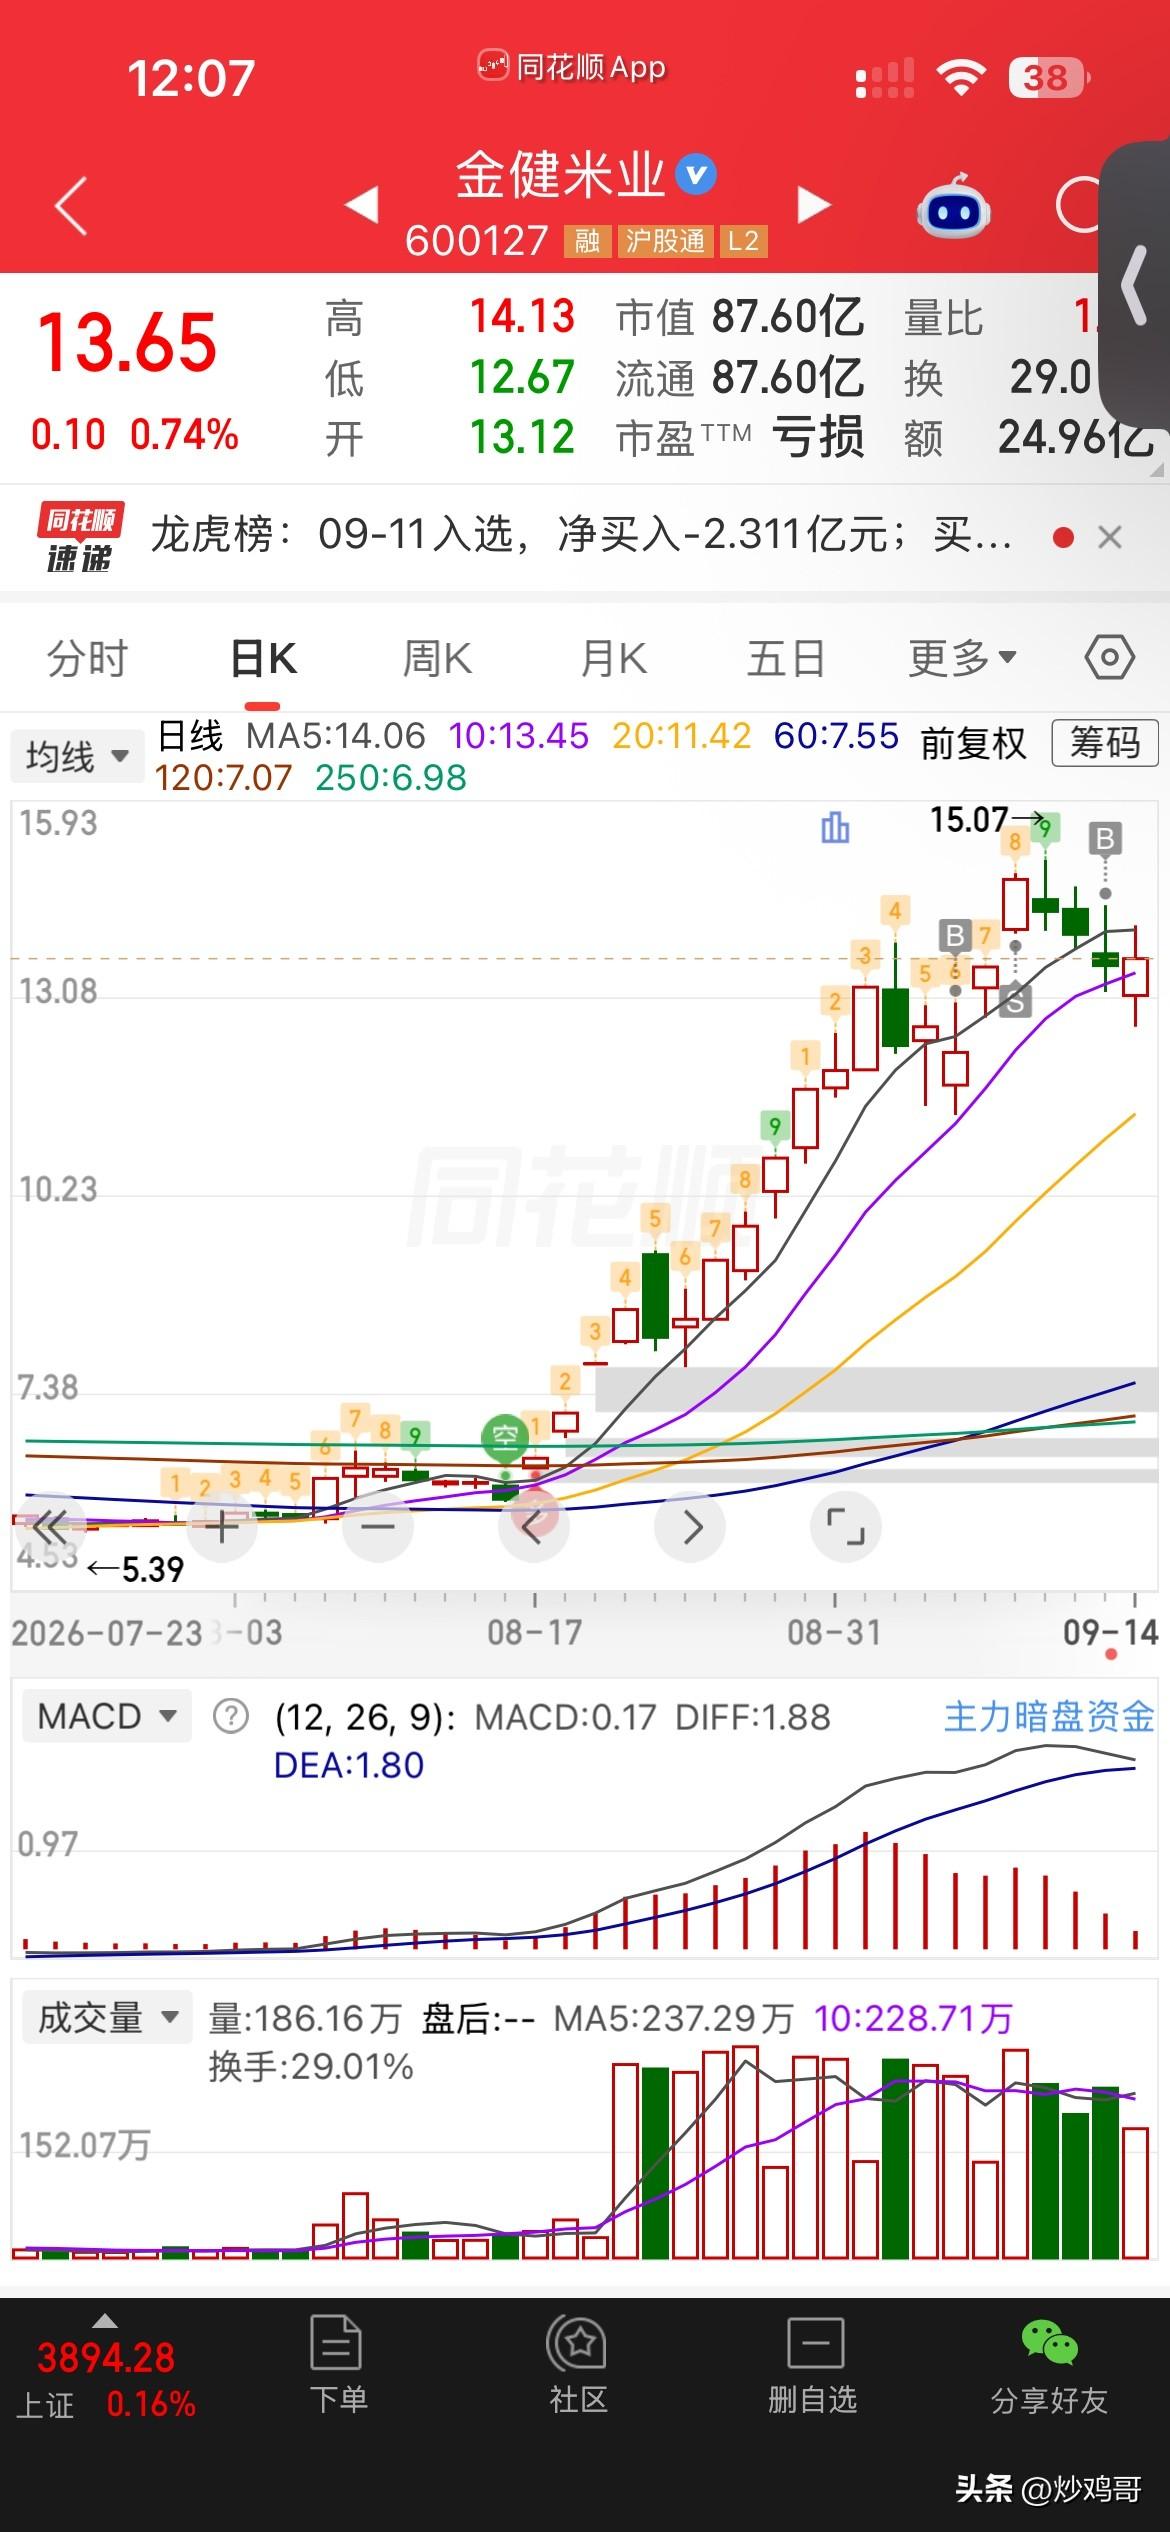
Task: Open the MACD indicator dropdown
Action: pos(106,1717)
